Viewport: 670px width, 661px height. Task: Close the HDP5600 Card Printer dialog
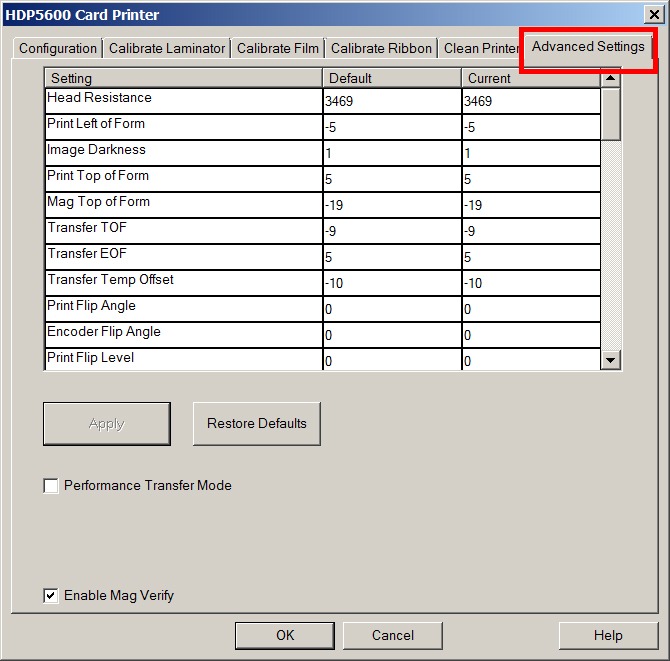click(653, 14)
